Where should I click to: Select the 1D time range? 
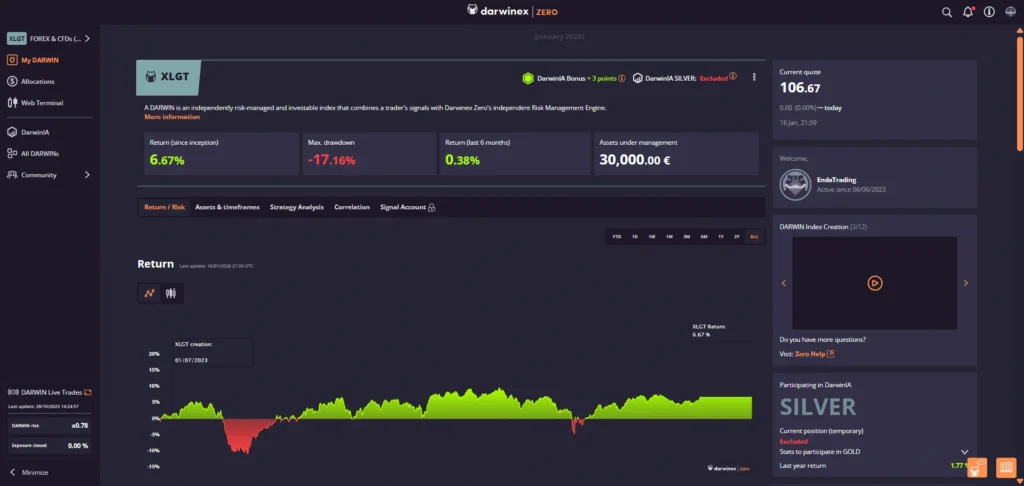(635, 236)
